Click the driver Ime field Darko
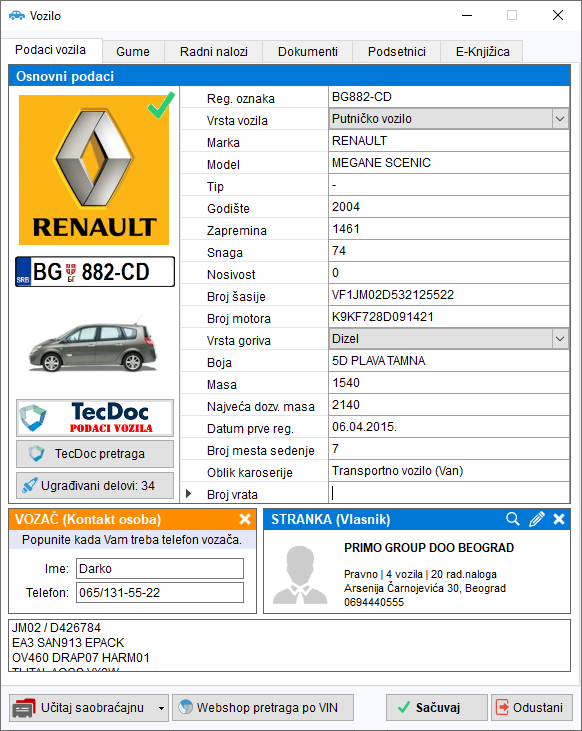The height and width of the screenshot is (731, 582). [160, 569]
